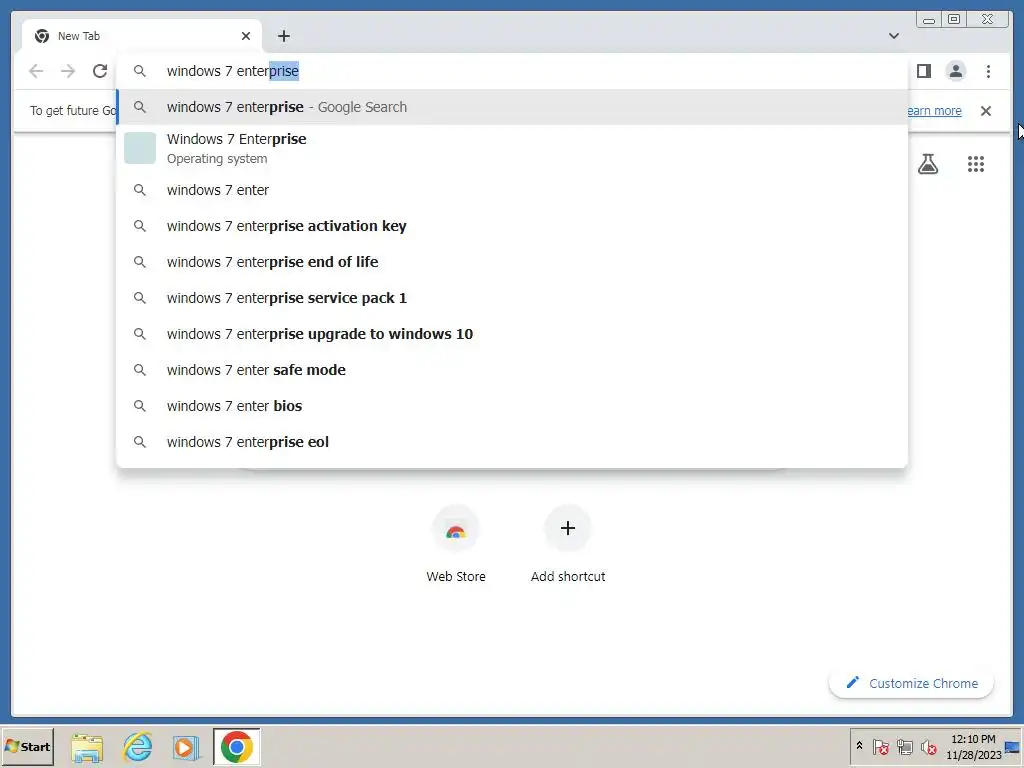Click the muted volume tray icon
The width and height of the screenshot is (1024, 768).
(x=929, y=746)
